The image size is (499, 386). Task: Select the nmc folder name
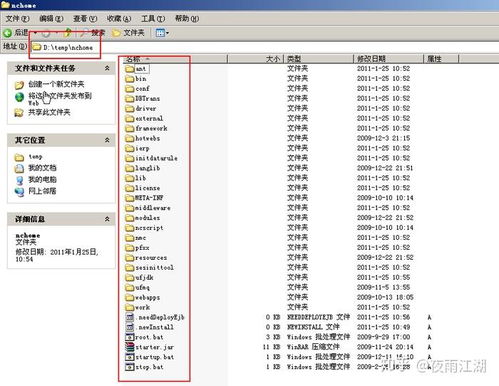coord(141,238)
